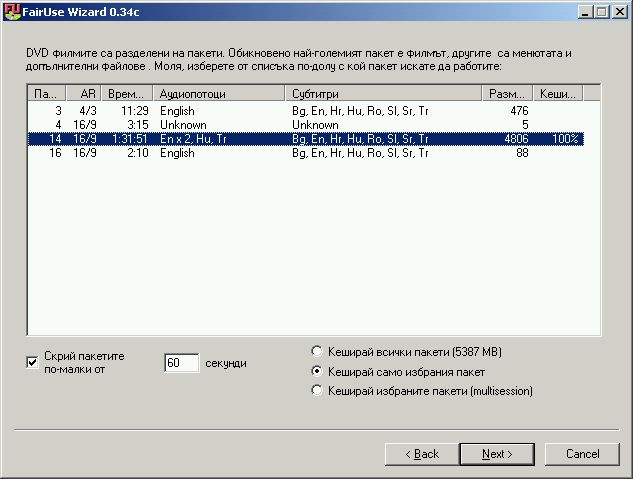Sort by the 'Кеши...' column header
The width and height of the screenshot is (633, 479).
[558, 94]
